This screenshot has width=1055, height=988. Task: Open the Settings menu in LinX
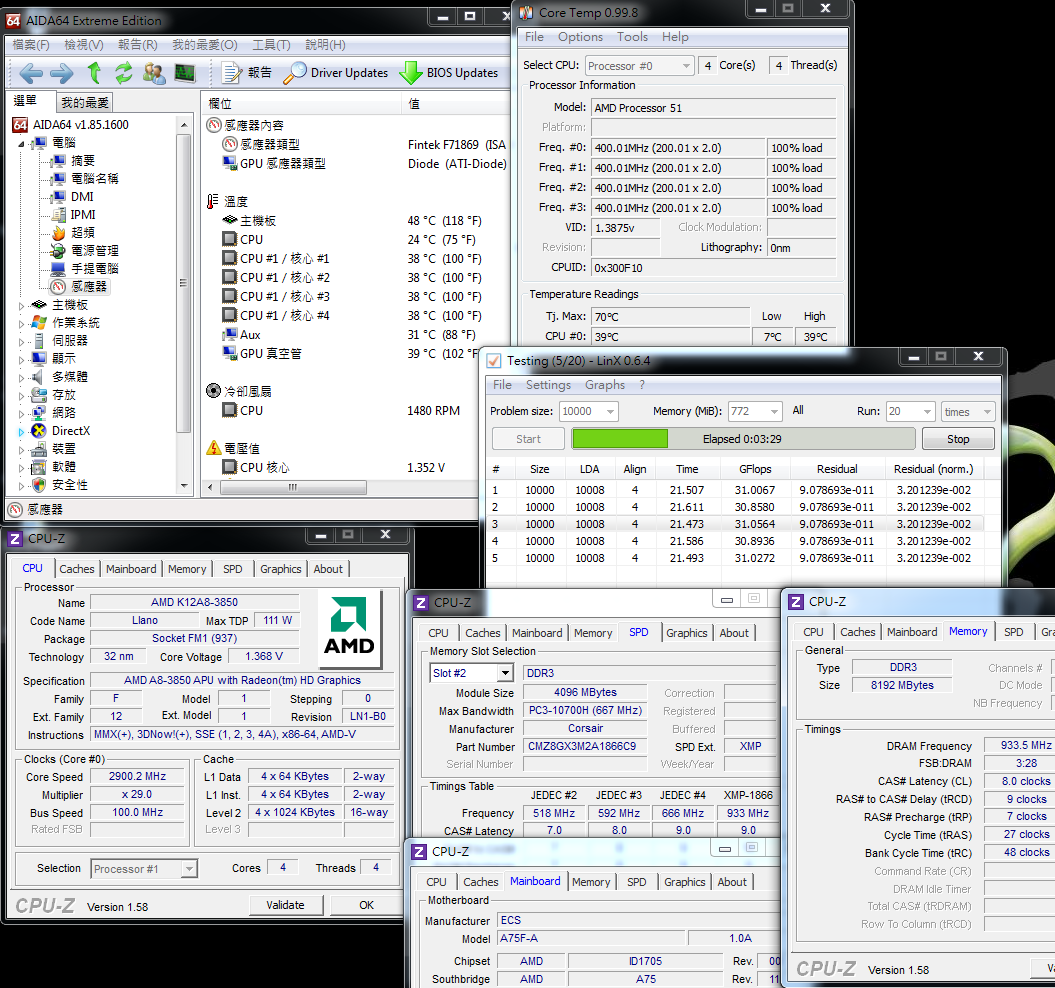(x=548, y=385)
